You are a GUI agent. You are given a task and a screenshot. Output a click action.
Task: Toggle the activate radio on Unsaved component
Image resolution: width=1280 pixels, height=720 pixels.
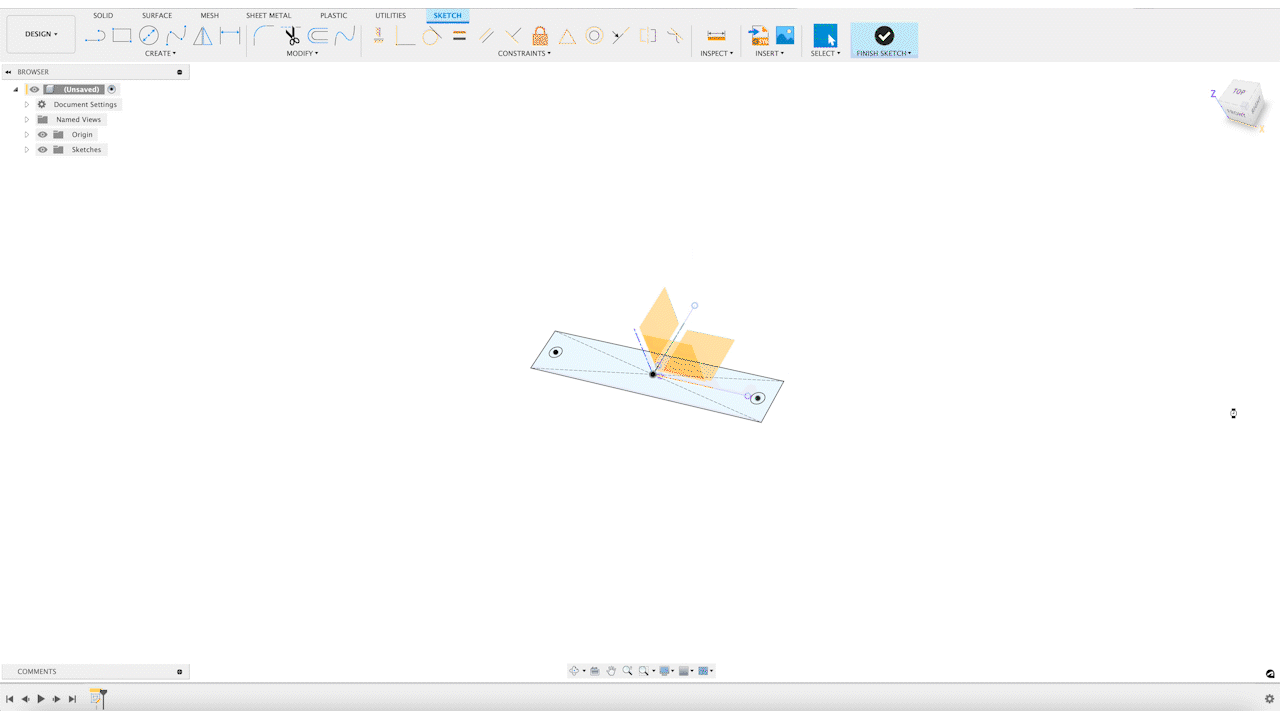pos(112,89)
